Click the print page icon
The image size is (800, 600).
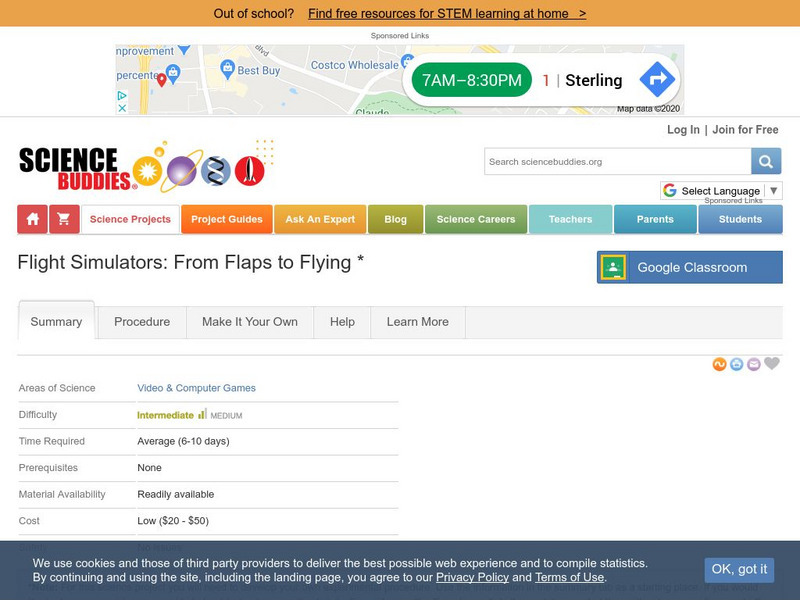pos(736,365)
